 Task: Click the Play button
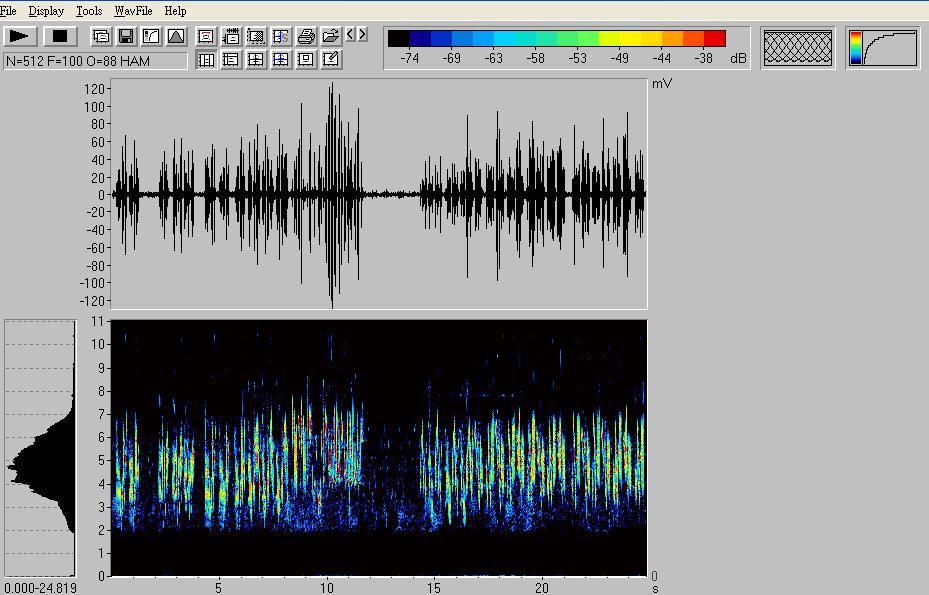(x=21, y=36)
